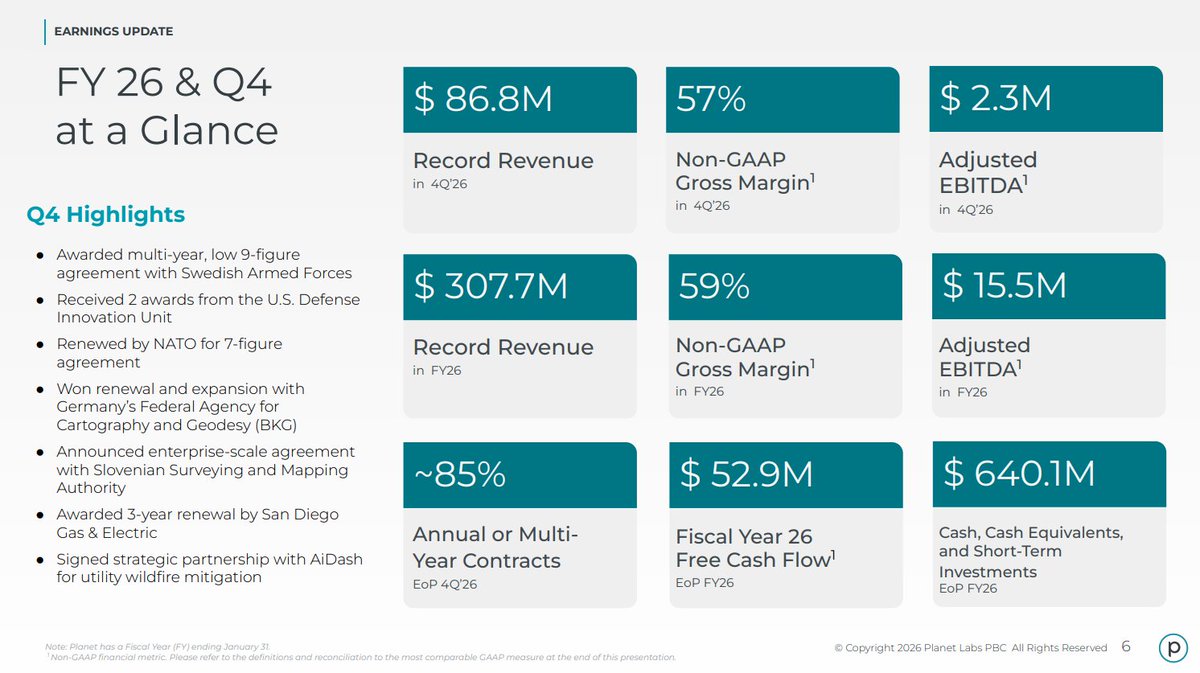Click 'Non-GAAP Gross Margin' label for 4Q'26
The height and width of the screenshot is (673, 1200).
click(746, 171)
